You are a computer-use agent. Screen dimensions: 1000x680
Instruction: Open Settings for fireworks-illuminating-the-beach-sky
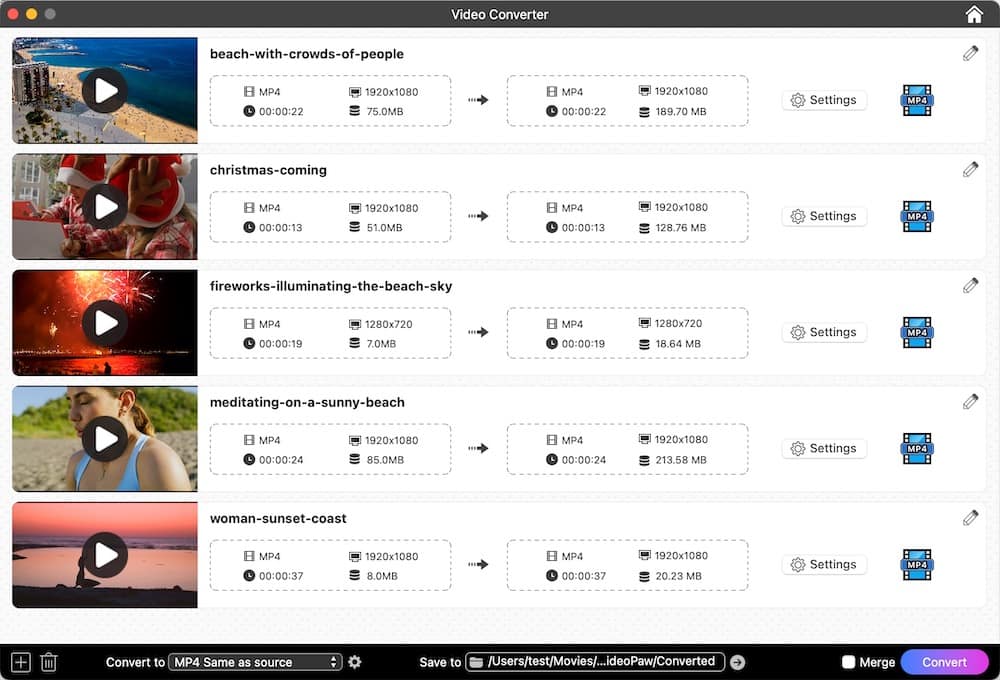[x=824, y=332]
